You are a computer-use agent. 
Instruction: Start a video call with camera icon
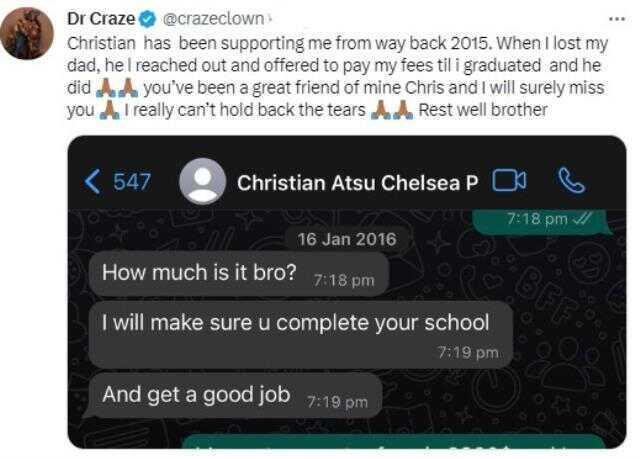pyautogui.click(x=509, y=181)
